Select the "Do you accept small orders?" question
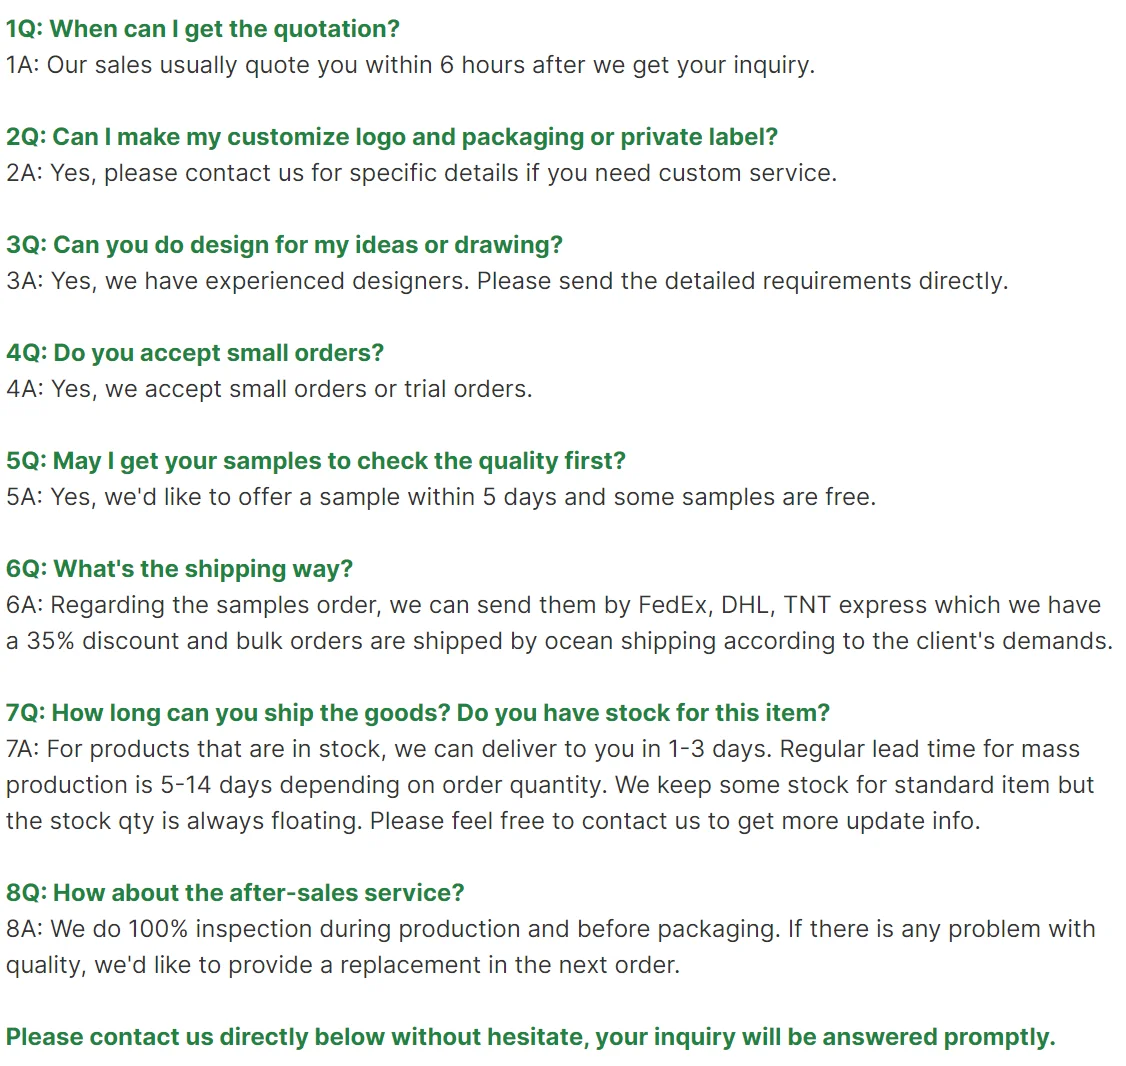This screenshot has width=1126, height=1066. pos(195,353)
